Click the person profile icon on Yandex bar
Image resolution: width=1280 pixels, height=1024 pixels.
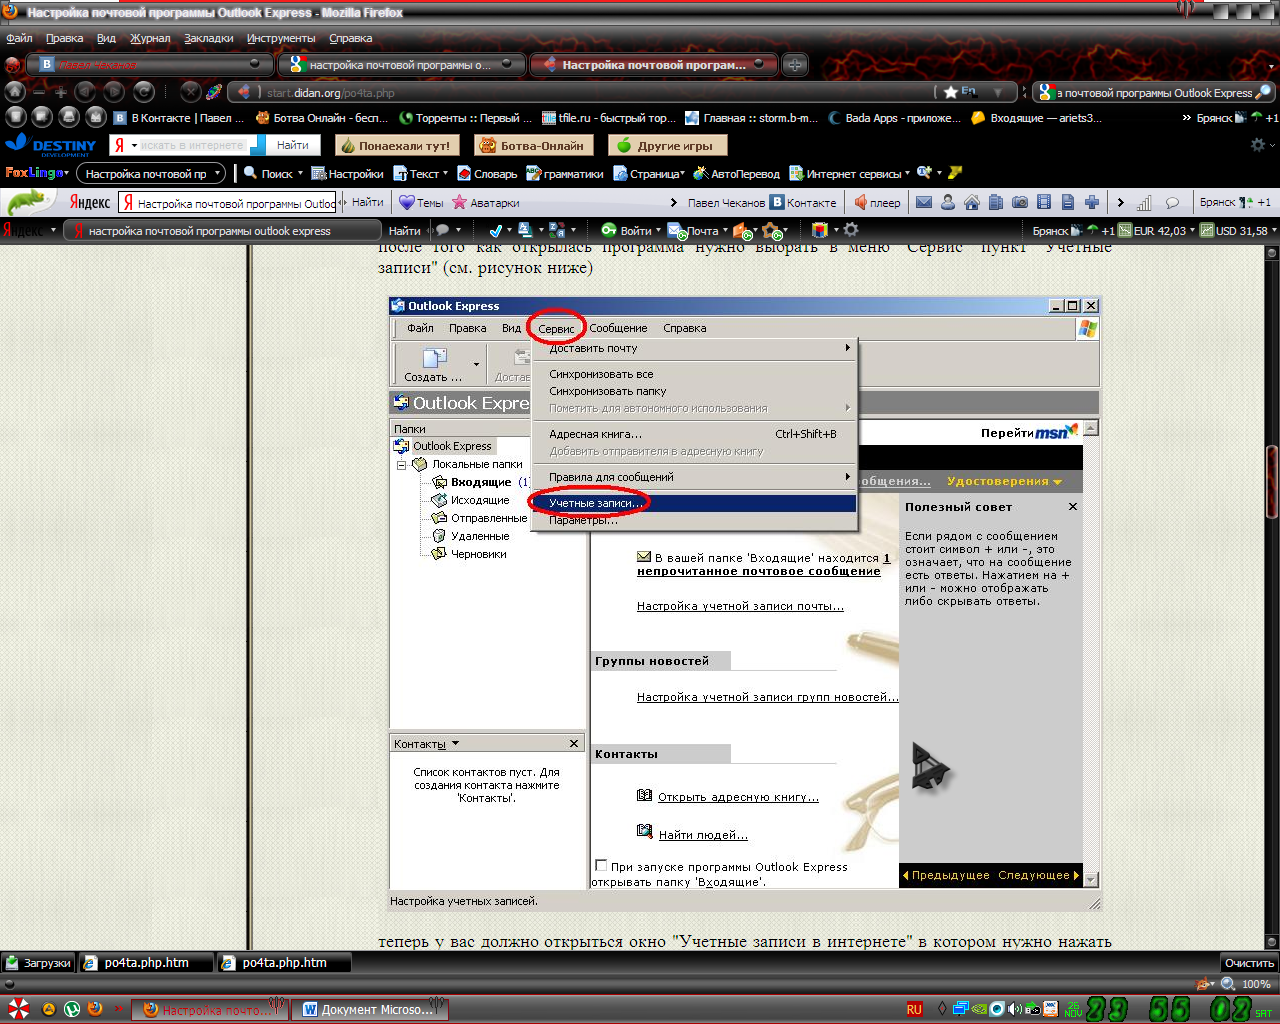(x=948, y=202)
